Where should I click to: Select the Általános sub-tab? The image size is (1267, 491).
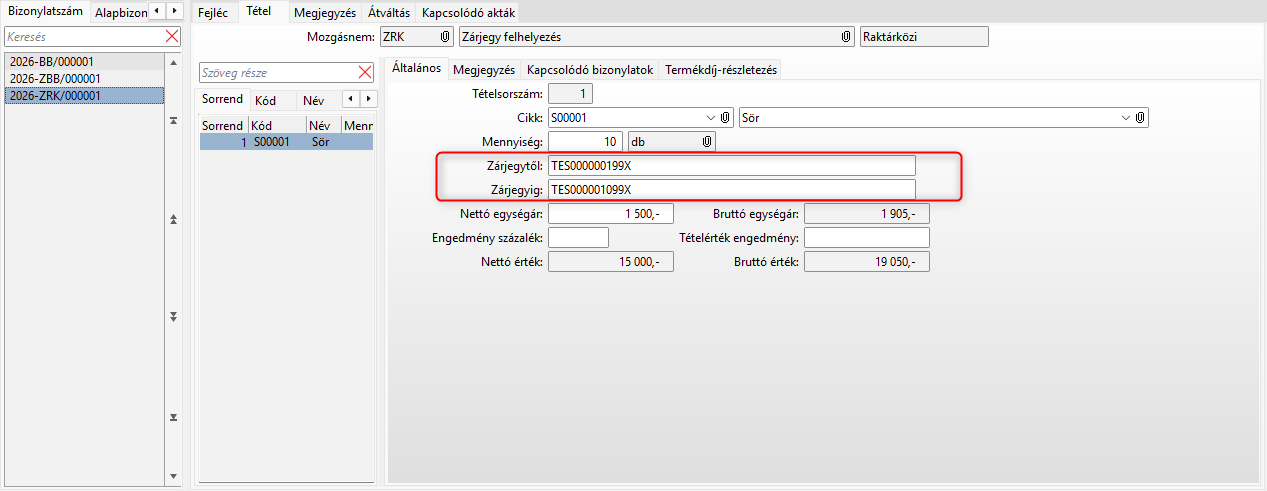(416, 69)
